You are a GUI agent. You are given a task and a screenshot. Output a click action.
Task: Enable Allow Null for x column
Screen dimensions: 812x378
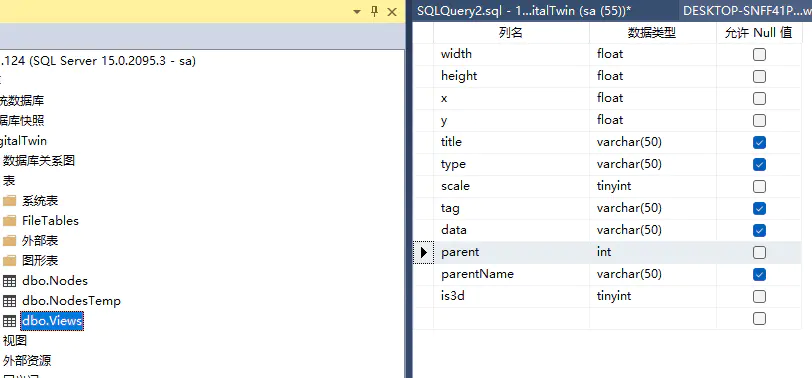759,98
